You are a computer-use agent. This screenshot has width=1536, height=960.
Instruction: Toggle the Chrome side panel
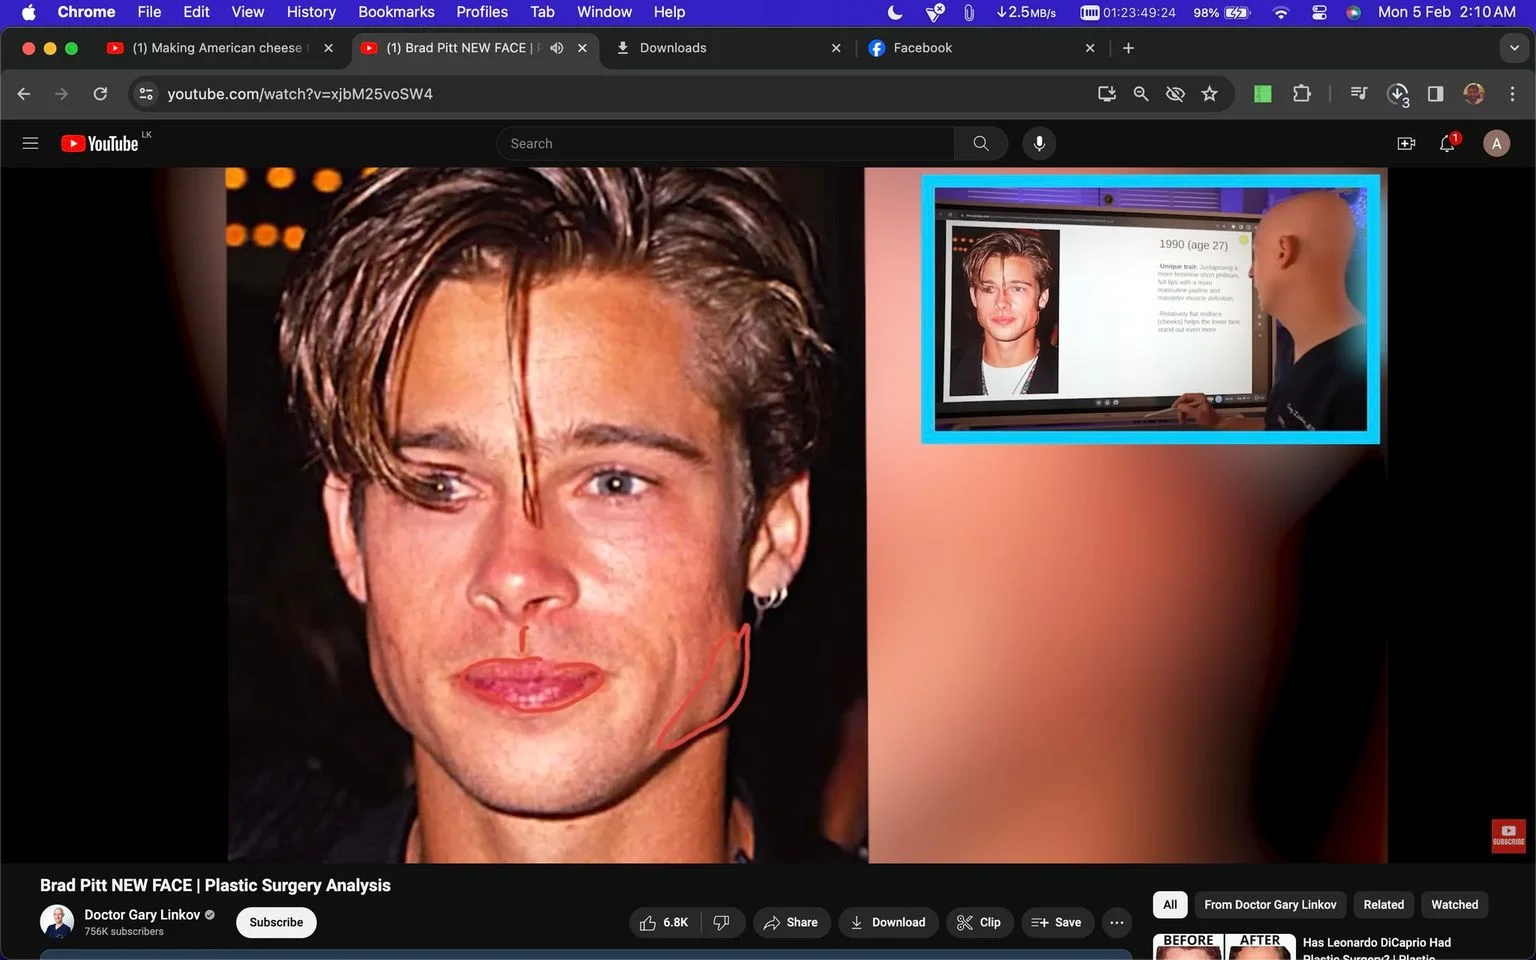(x=1435, y=93)
